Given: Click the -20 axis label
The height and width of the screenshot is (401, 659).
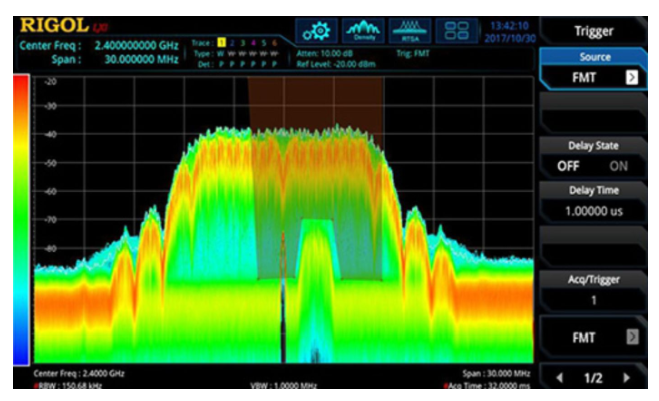Looking at the screenshot, I should pyautogui.click(x=50, y=82).
